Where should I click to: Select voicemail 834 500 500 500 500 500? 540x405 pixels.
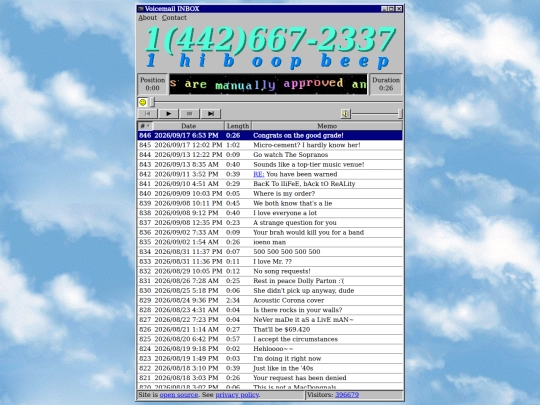(x=270, y=251)
